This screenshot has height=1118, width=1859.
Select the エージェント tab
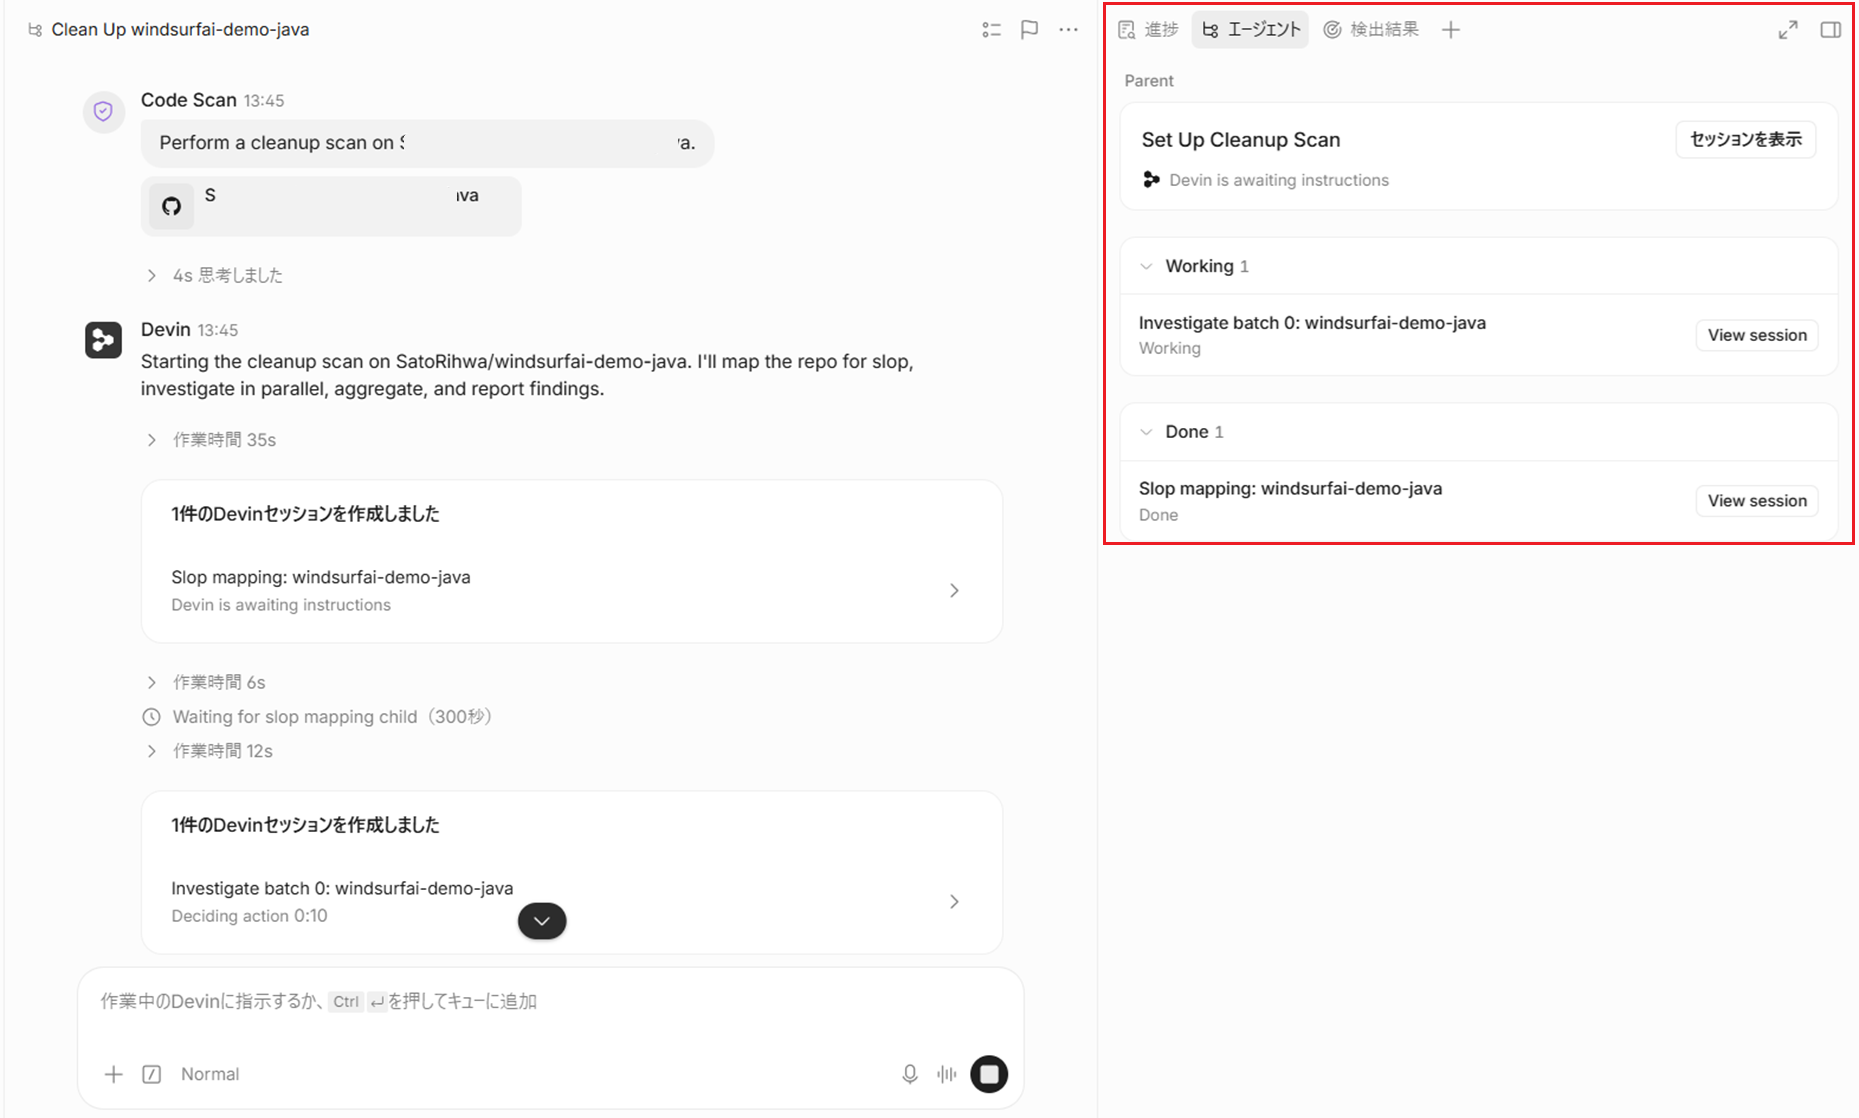click(x=1251, y=30)
